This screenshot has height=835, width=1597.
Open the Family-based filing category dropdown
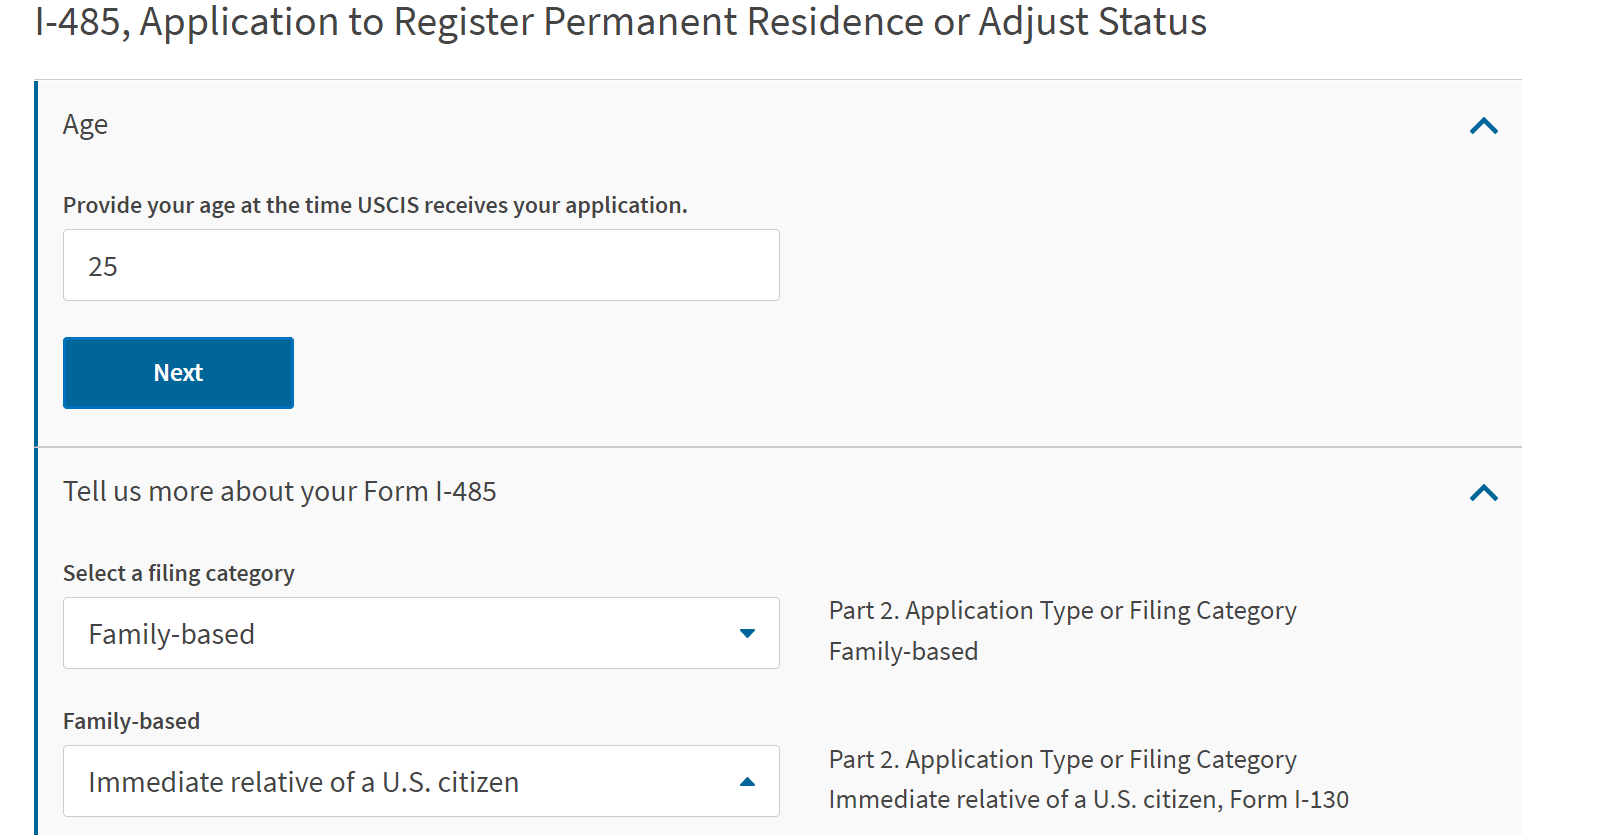[x=420, y=633]
